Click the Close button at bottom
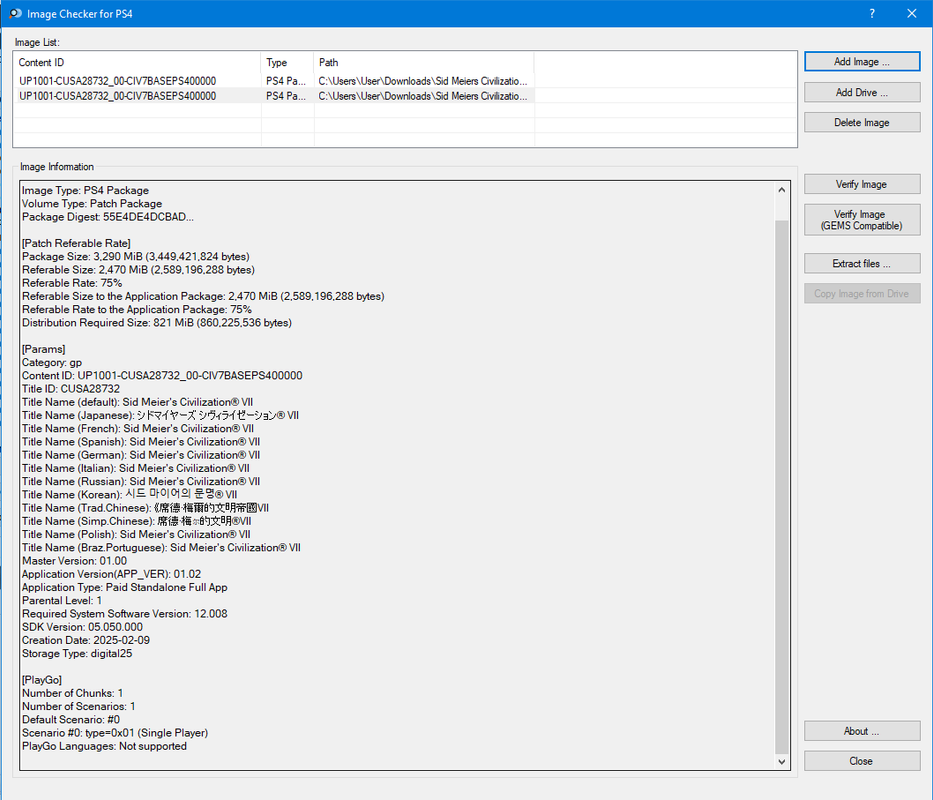 (x=862, y=761)
